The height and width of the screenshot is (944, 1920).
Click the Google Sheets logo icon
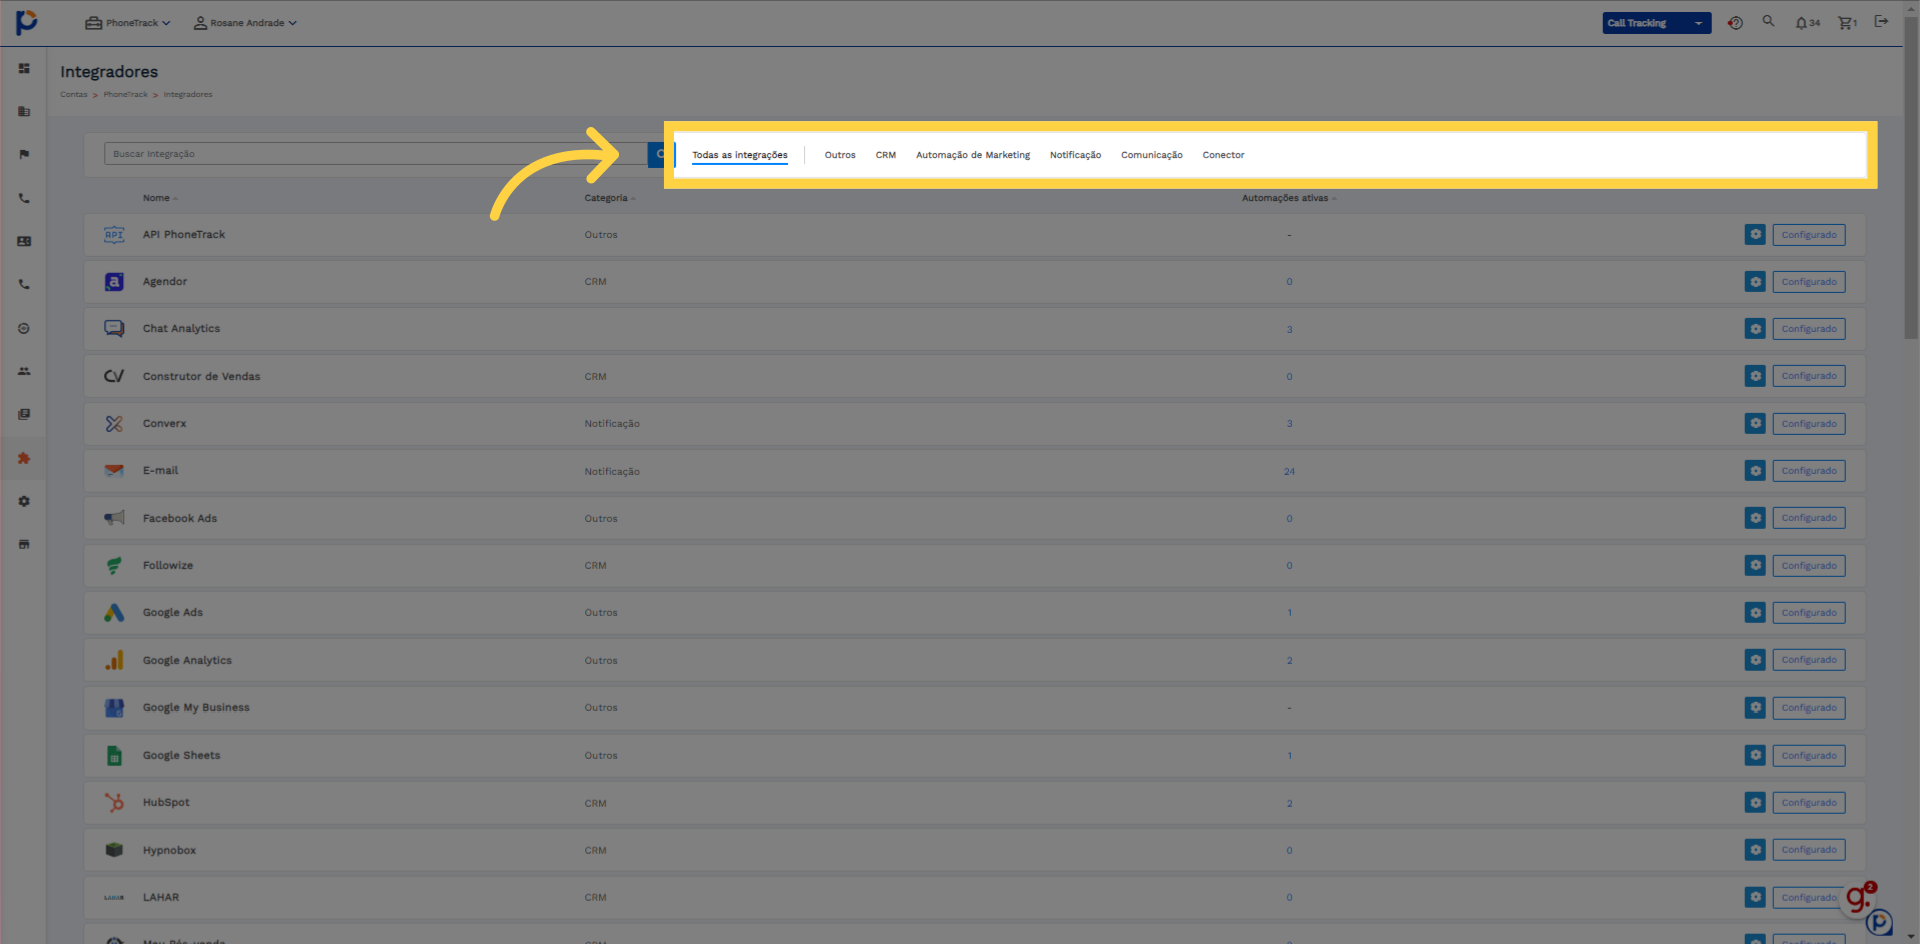(x=114, y=755)
